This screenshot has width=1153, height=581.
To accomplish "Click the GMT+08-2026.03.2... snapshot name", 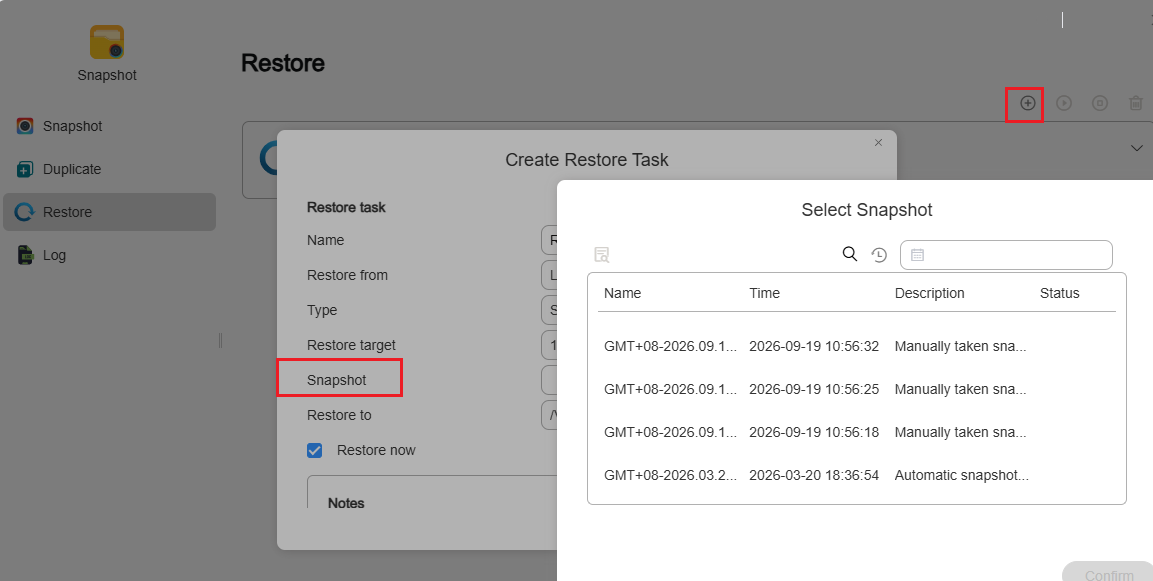I will pos(670,475).
